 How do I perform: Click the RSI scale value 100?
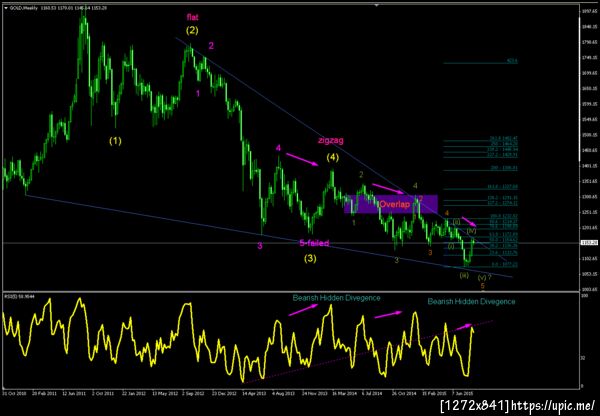(x=584, y=296)
